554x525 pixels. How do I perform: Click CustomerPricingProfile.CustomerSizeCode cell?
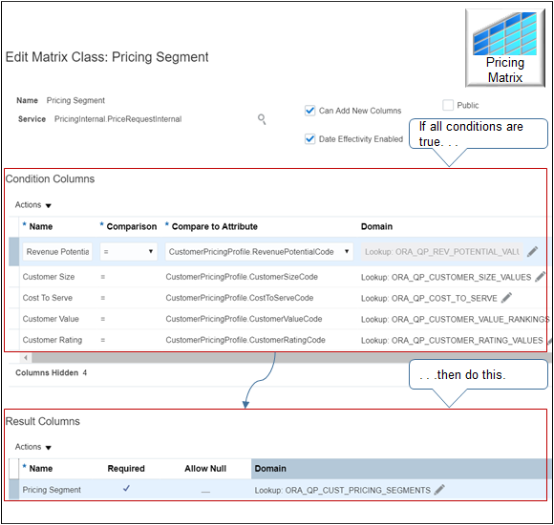242,277
